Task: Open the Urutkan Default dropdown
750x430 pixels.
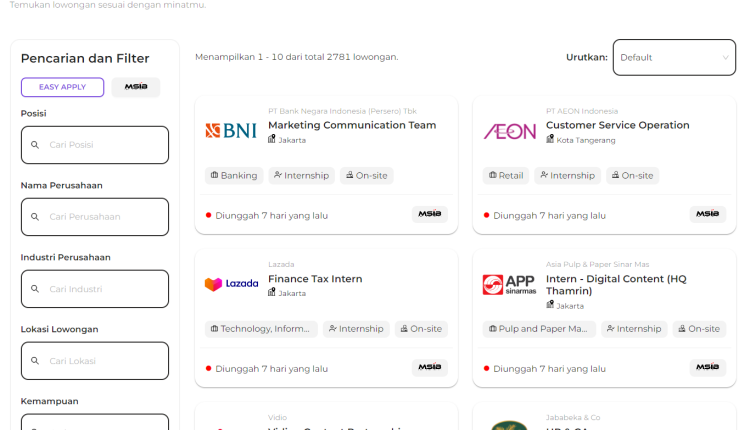Action: coord(674,57)
